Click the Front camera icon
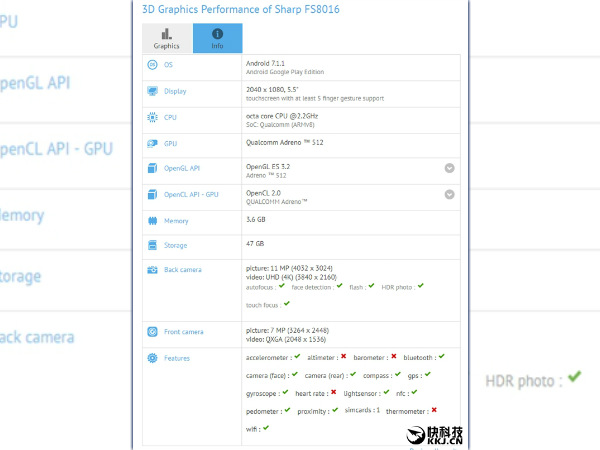This screenshot has height=450, width=600. [x=152, y=332]
